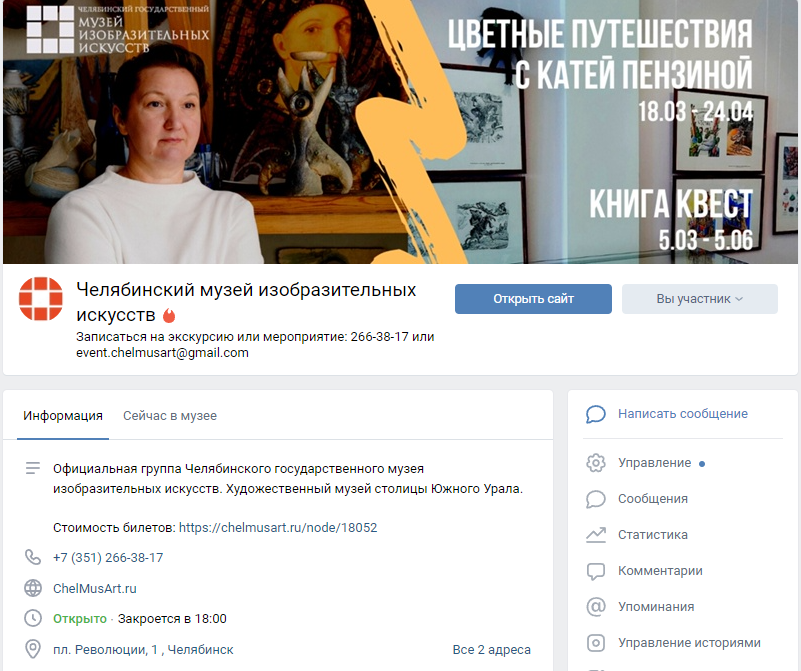Click the description lines icon
The width and height of the screenshot is (801, 671).
(33, 468)
